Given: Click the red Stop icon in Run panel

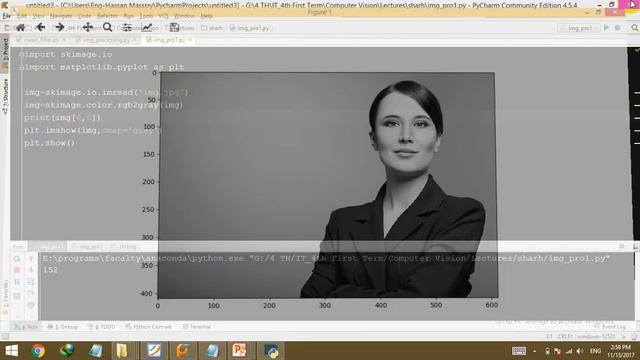Looking at the screenshot, I should (x=17, y=270).
